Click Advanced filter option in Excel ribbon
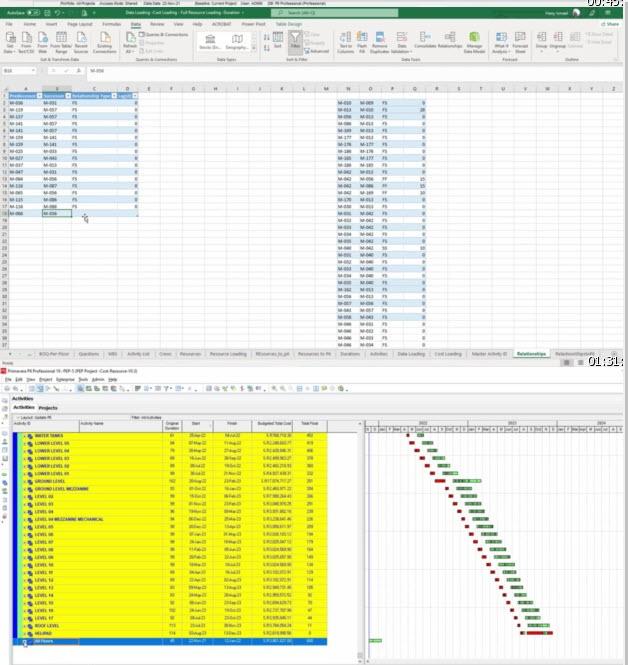The height and width of the screenshot is (665, 628). pyautogui.click(x=317, y=51)
